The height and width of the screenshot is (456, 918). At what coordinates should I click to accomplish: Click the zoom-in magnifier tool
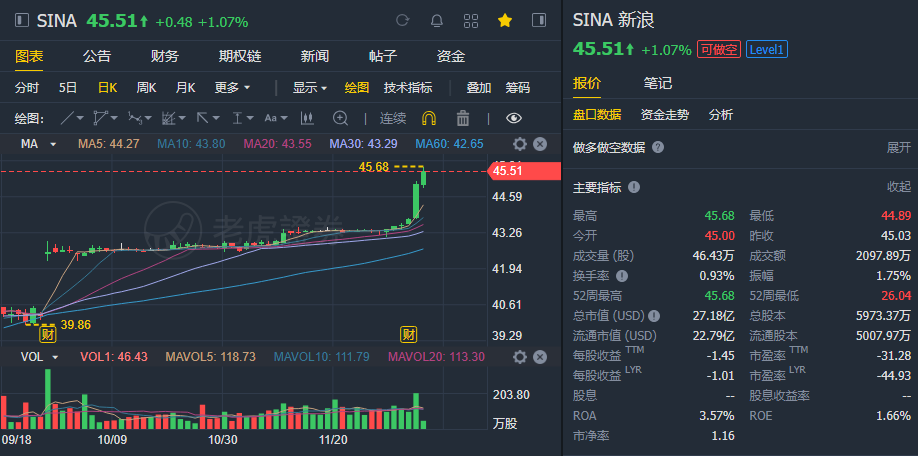(x=340, y=118)
